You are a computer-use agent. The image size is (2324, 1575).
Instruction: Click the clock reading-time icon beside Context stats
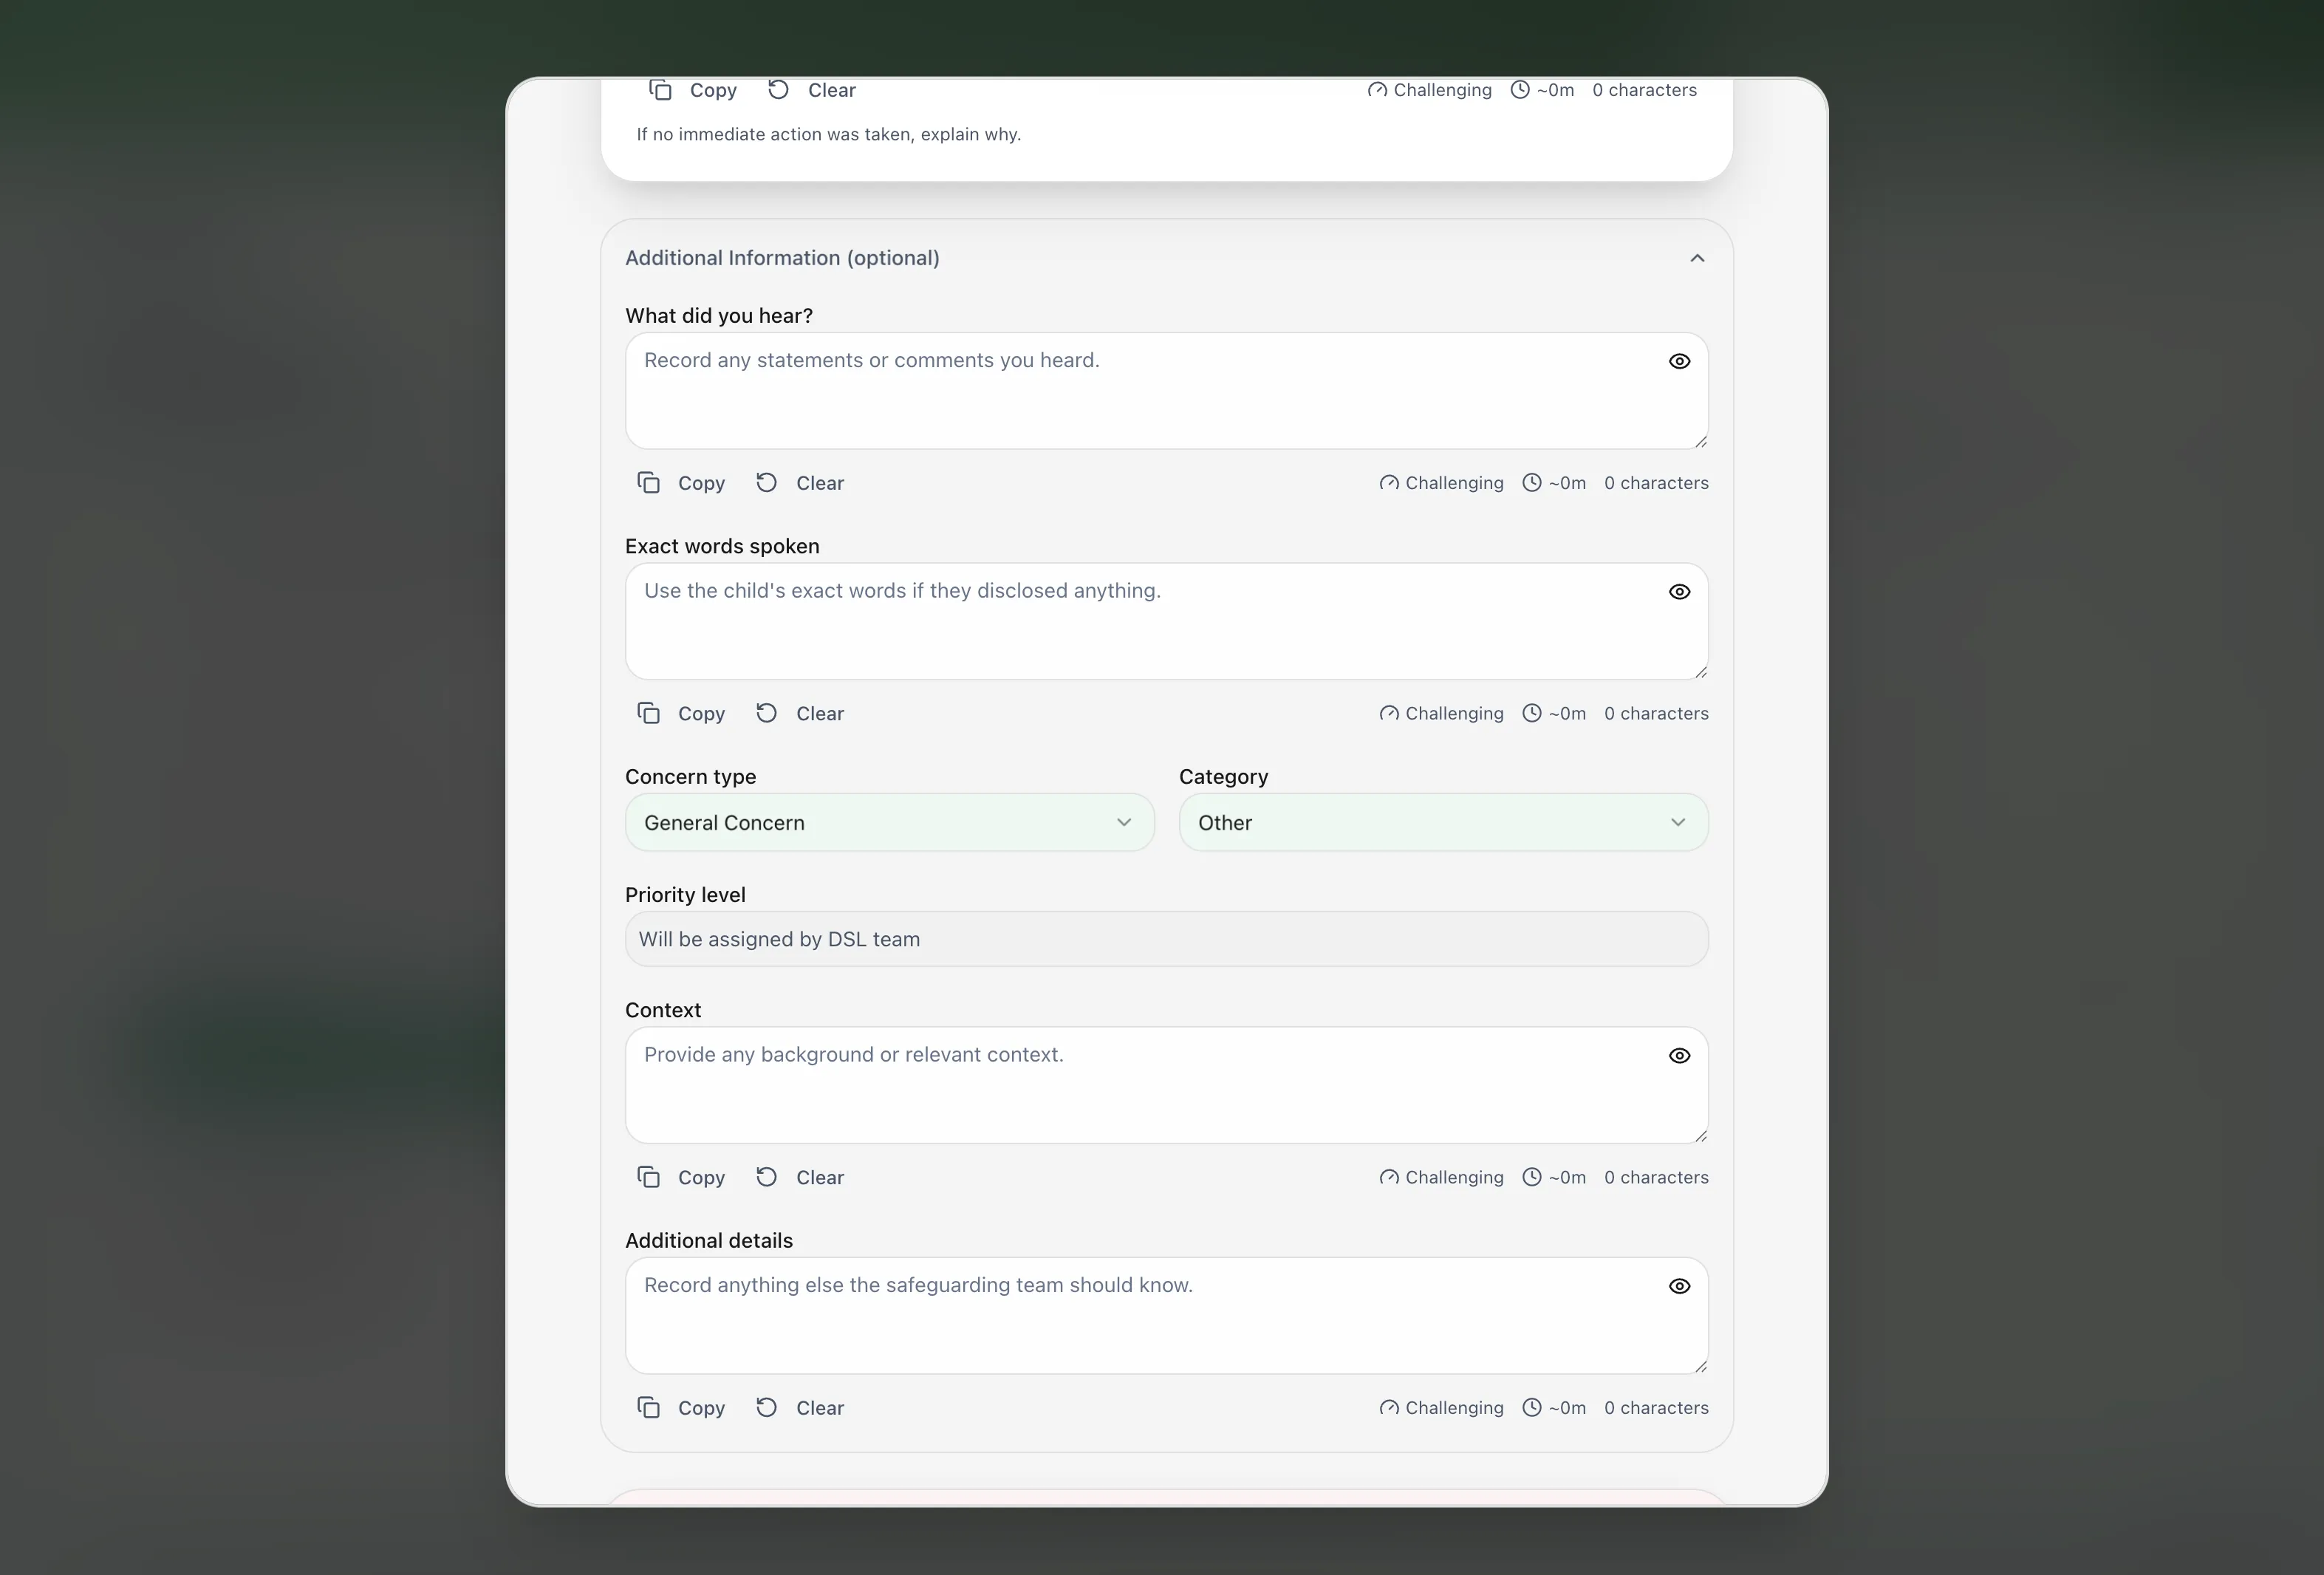[1532, 1177]
